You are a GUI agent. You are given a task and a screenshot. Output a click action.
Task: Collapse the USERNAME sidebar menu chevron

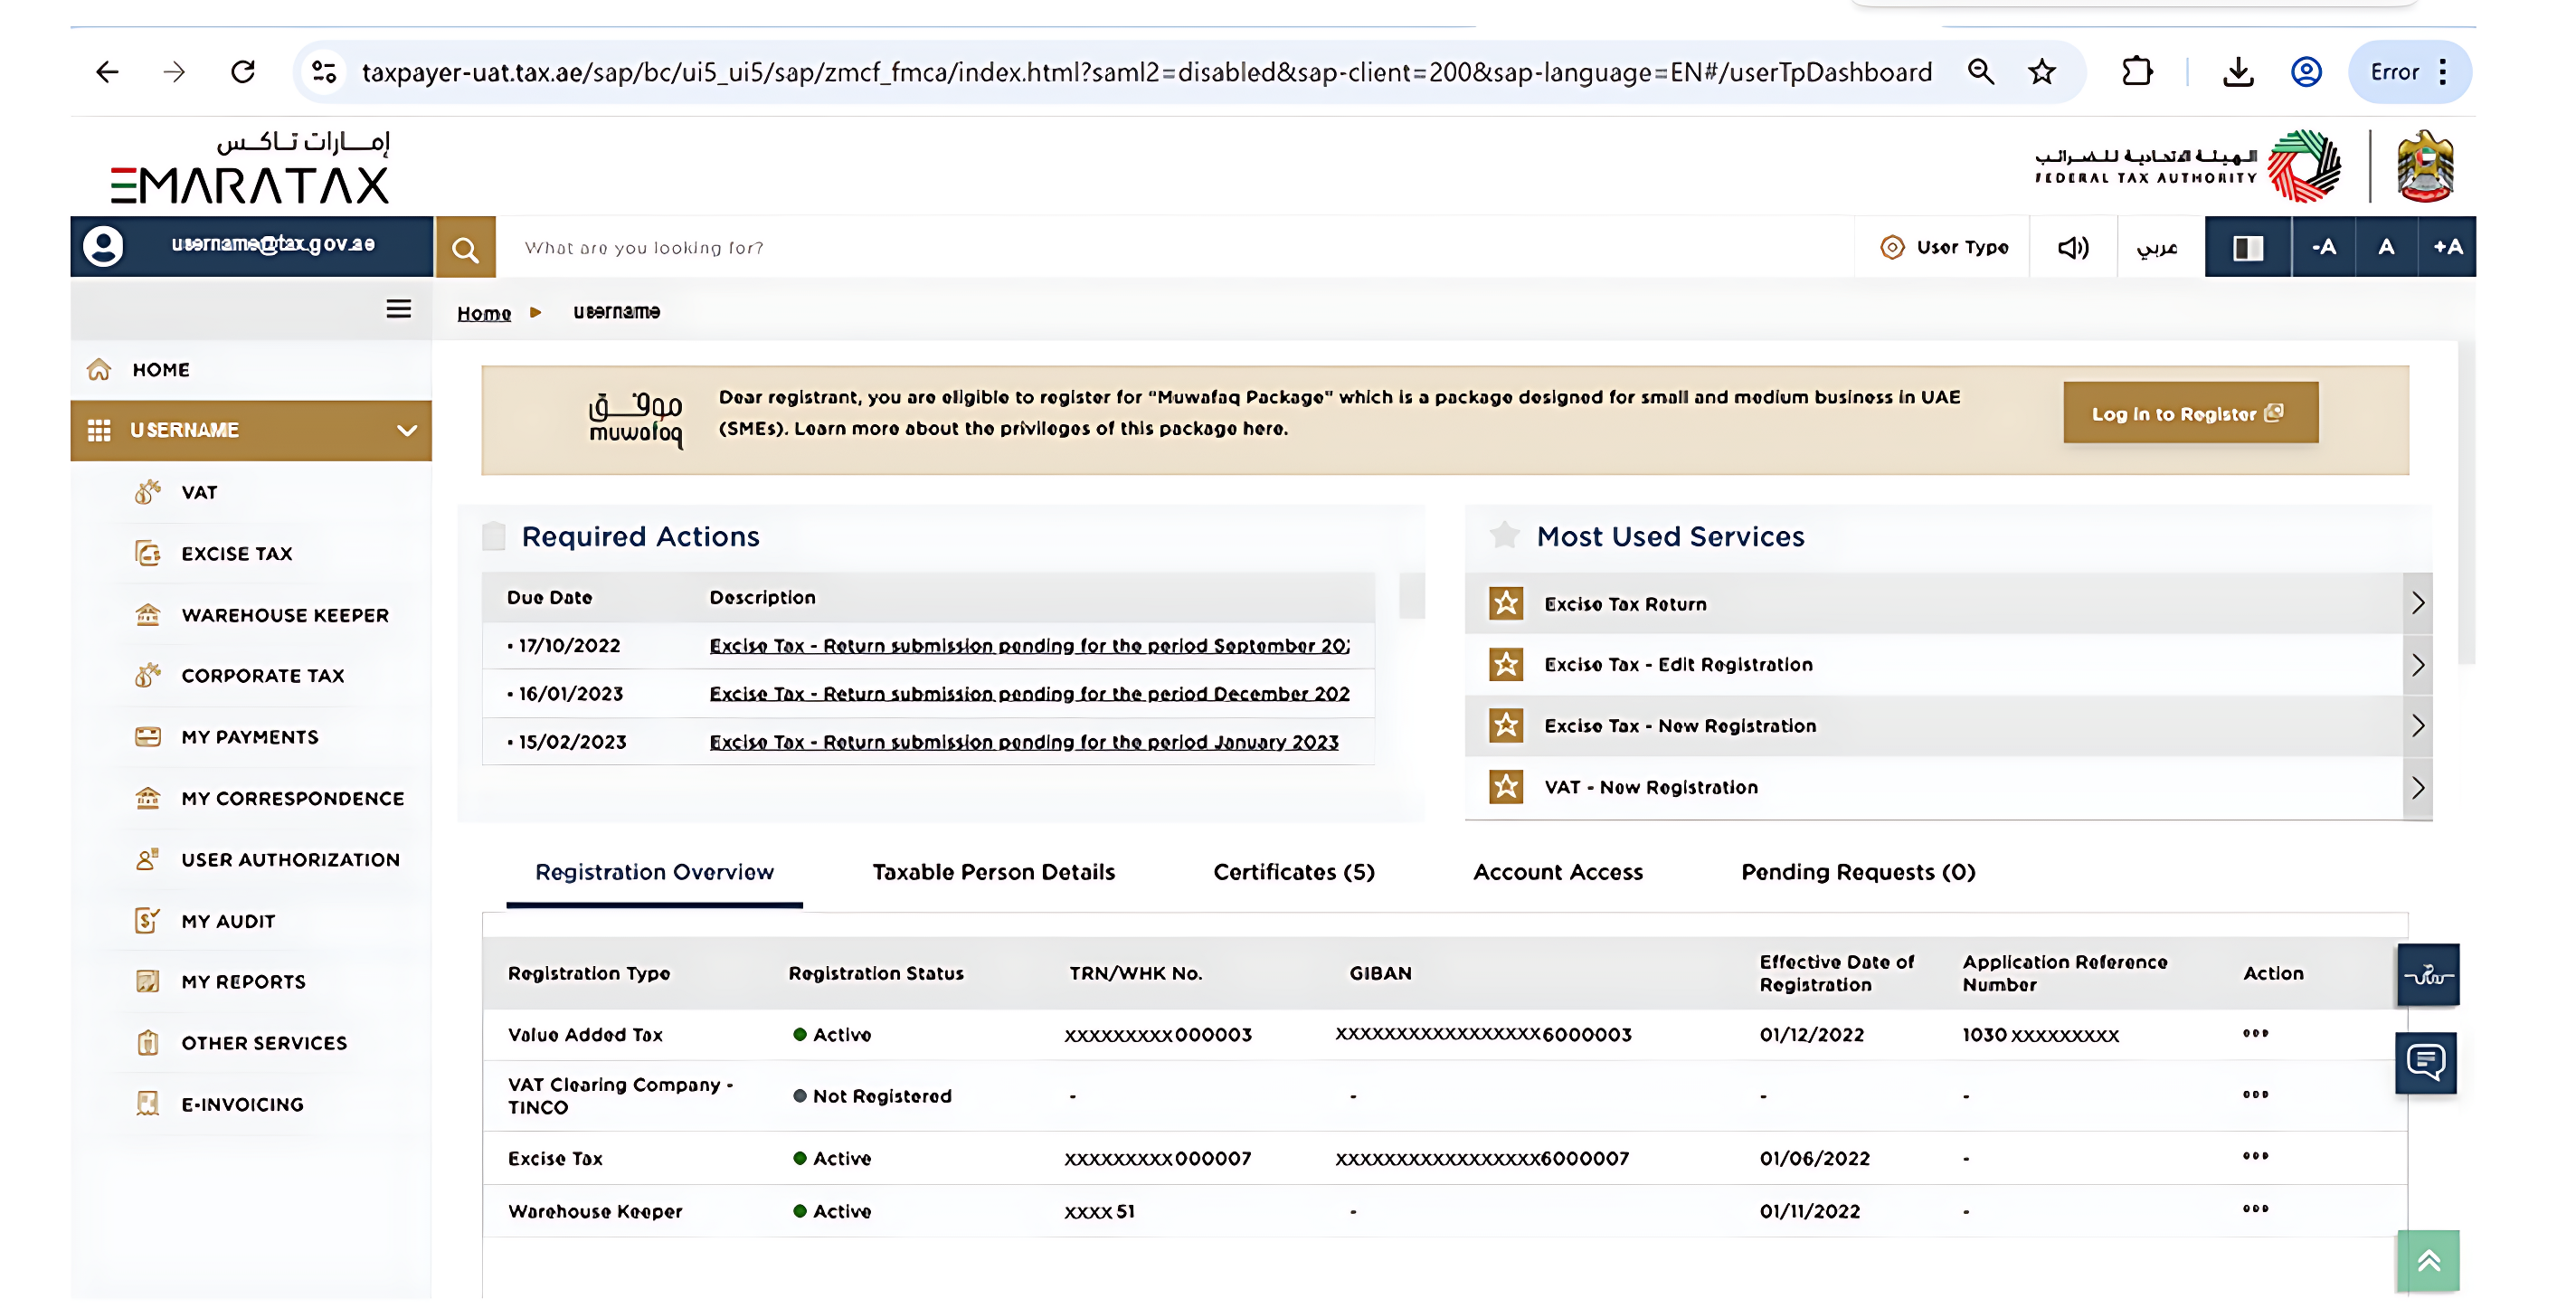tap(407, 430)
